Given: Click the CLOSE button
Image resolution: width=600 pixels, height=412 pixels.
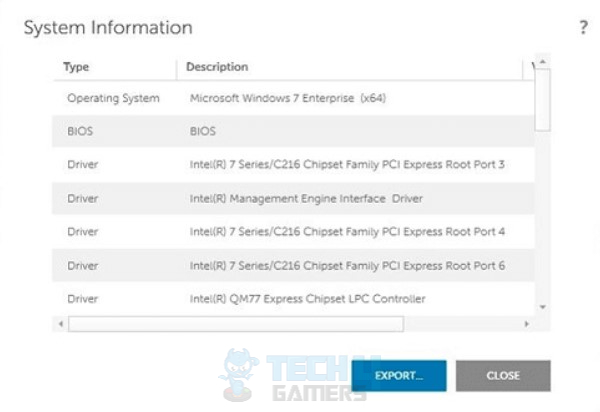Looking at the screenshot, I should pyautogui.click(x=503, y=376).
